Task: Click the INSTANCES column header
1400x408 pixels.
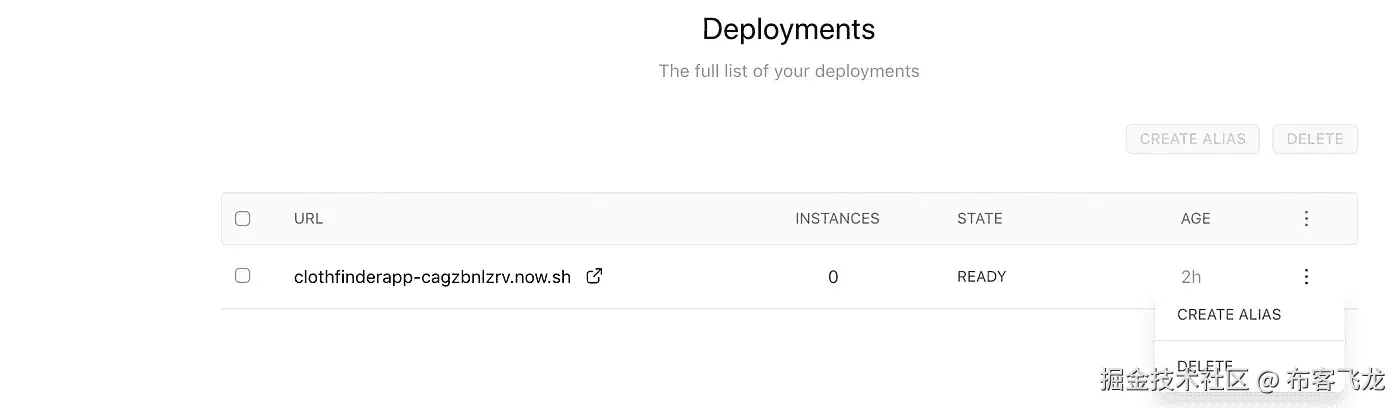Action: tap(837, 218)
